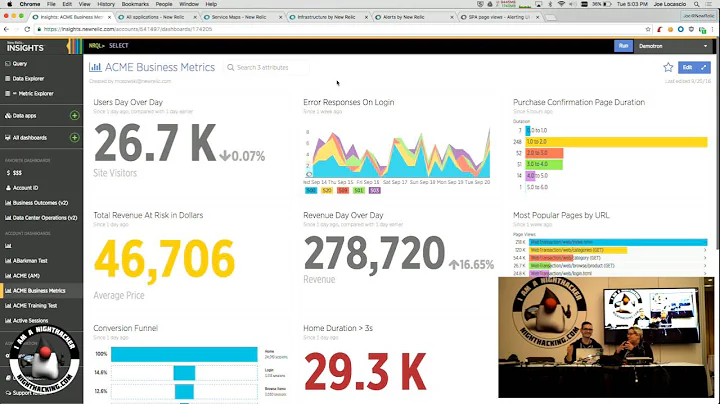Open Business Outcomes (v2) dashboard
The width and height of the screenshot is (720, 404).
click(x=36, y=203)
